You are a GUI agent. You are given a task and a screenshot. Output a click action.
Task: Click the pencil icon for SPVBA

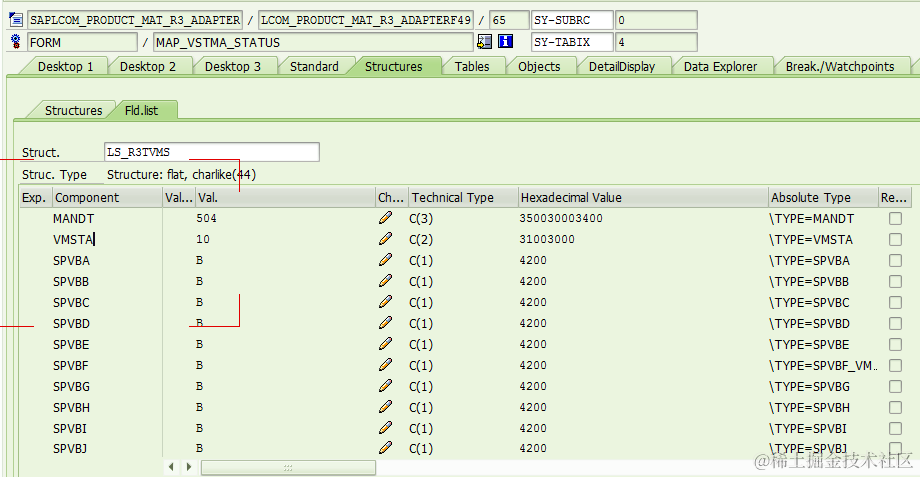point(385,261)
